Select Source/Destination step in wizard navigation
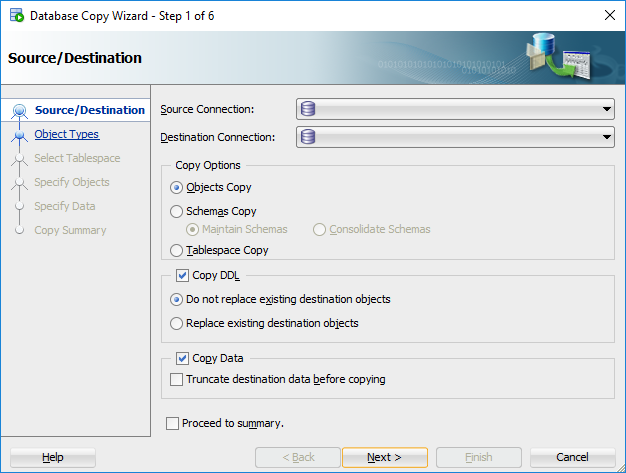Viewport: 626px width, 473px height. pos(89,110)
